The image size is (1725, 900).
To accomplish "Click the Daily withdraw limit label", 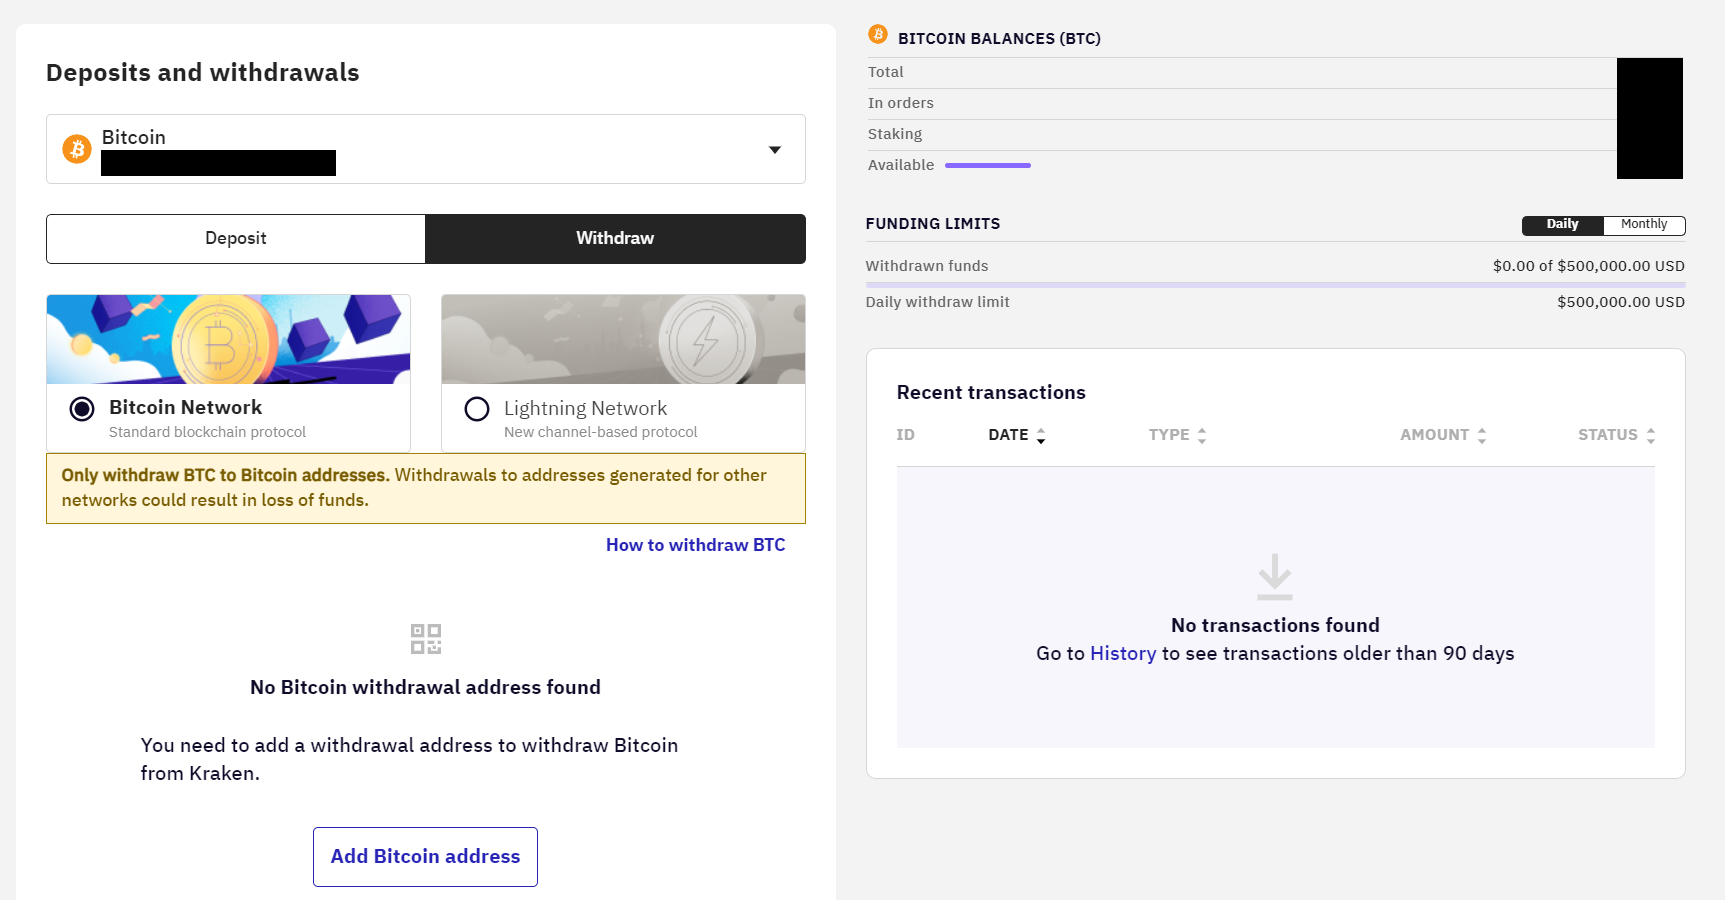I will pos(938,302).
